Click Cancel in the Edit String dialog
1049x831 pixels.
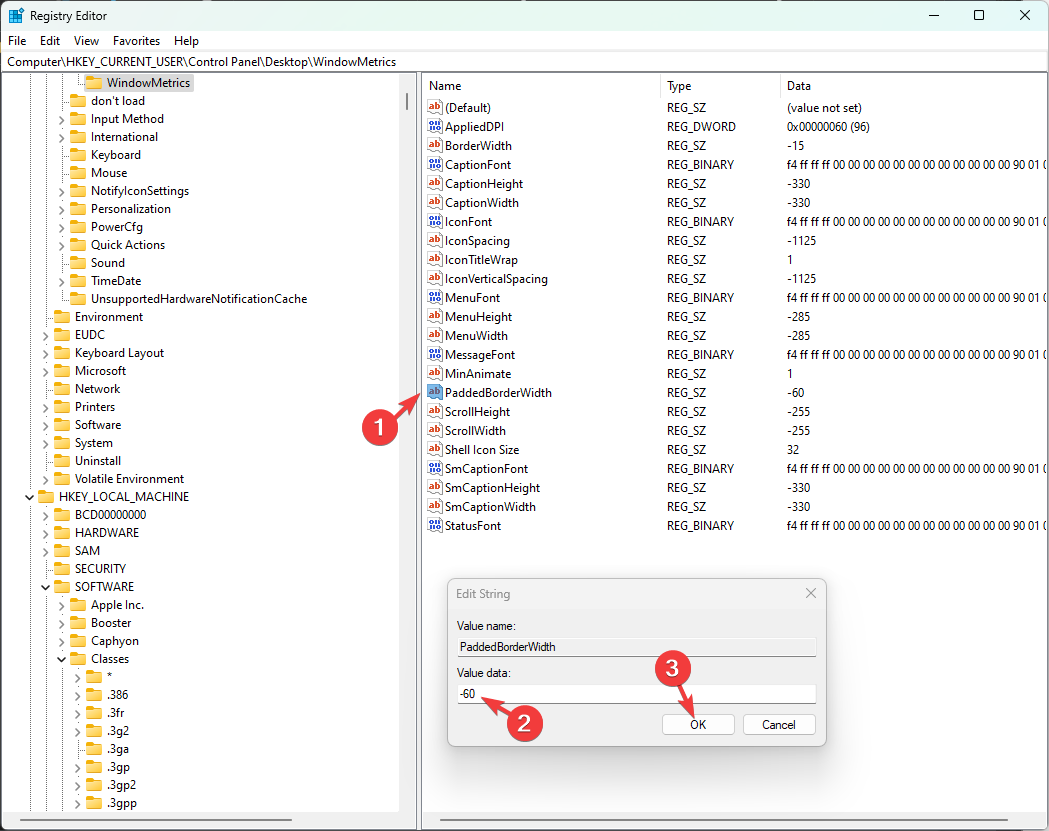point(778,724)
